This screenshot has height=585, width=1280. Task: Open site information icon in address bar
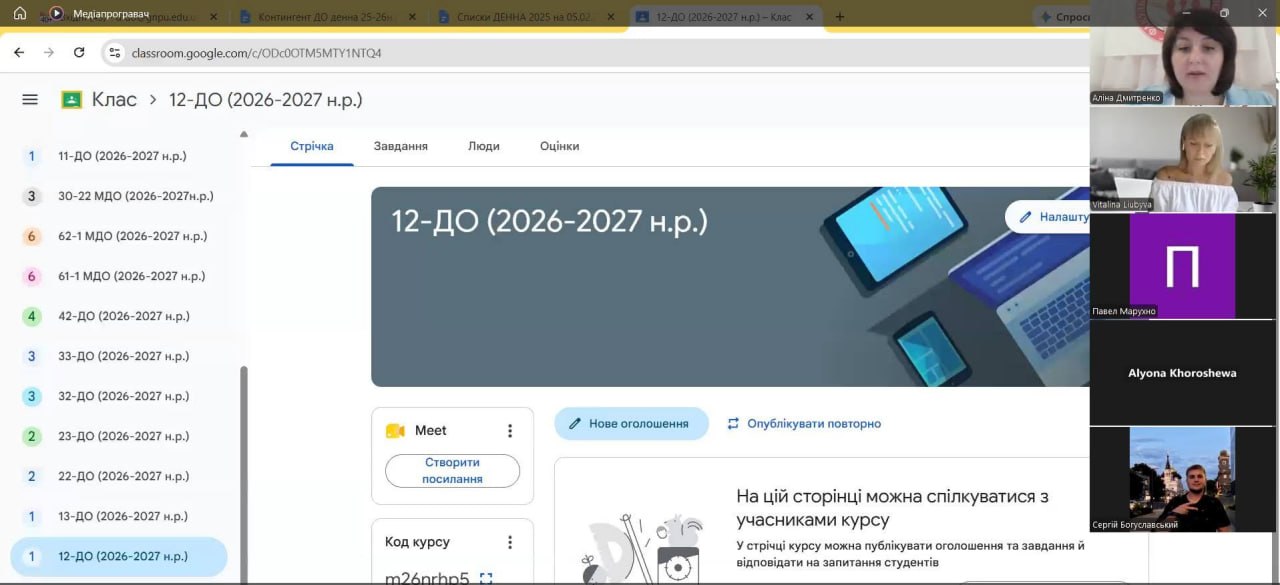click(114, 52)
